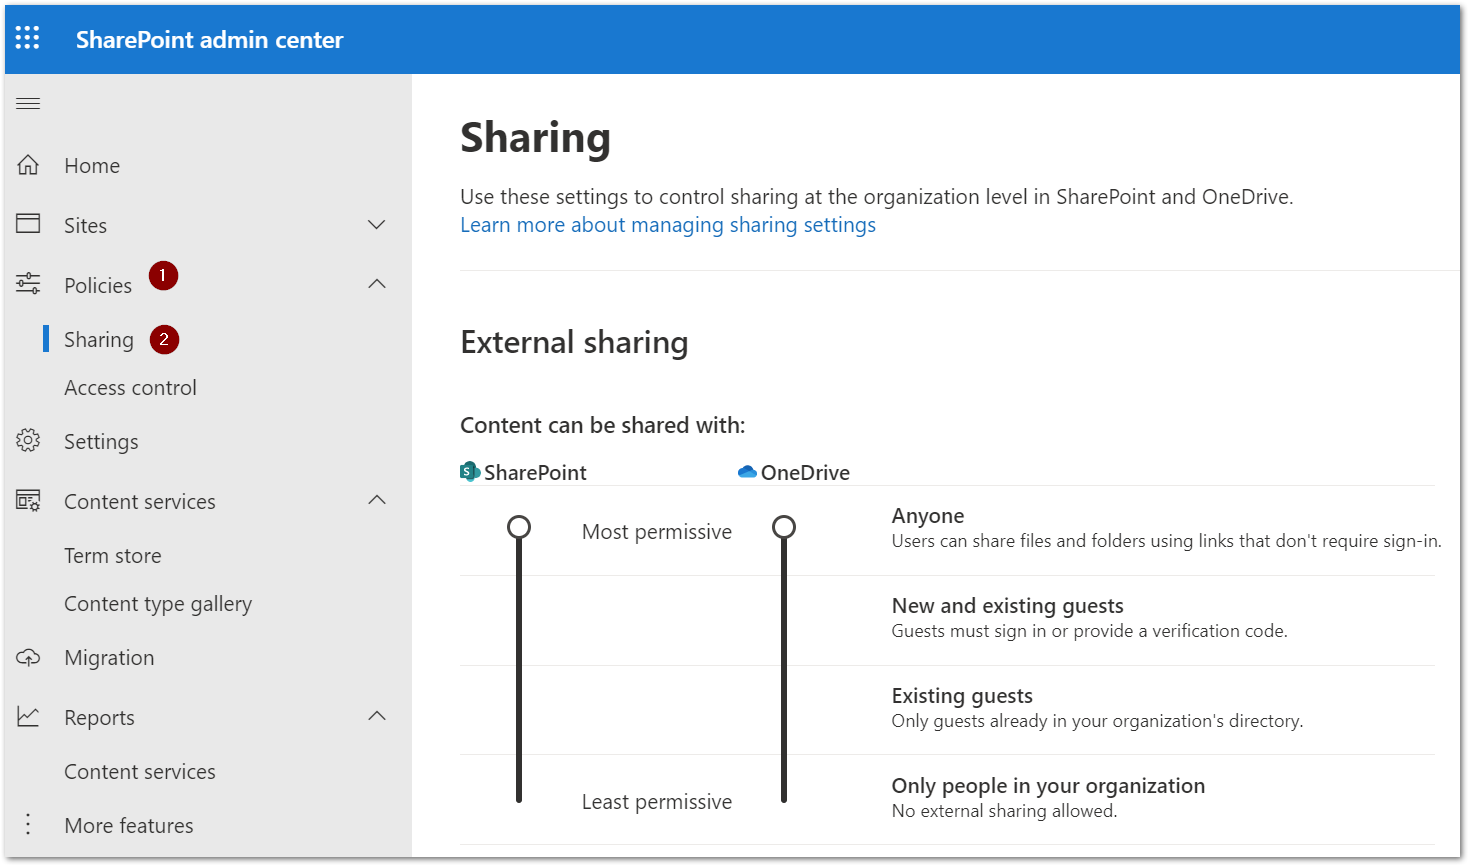The width and height of the screenshot is (1469, 866).
Task: Click the Reports chart icon
Action: click(28, 717)
